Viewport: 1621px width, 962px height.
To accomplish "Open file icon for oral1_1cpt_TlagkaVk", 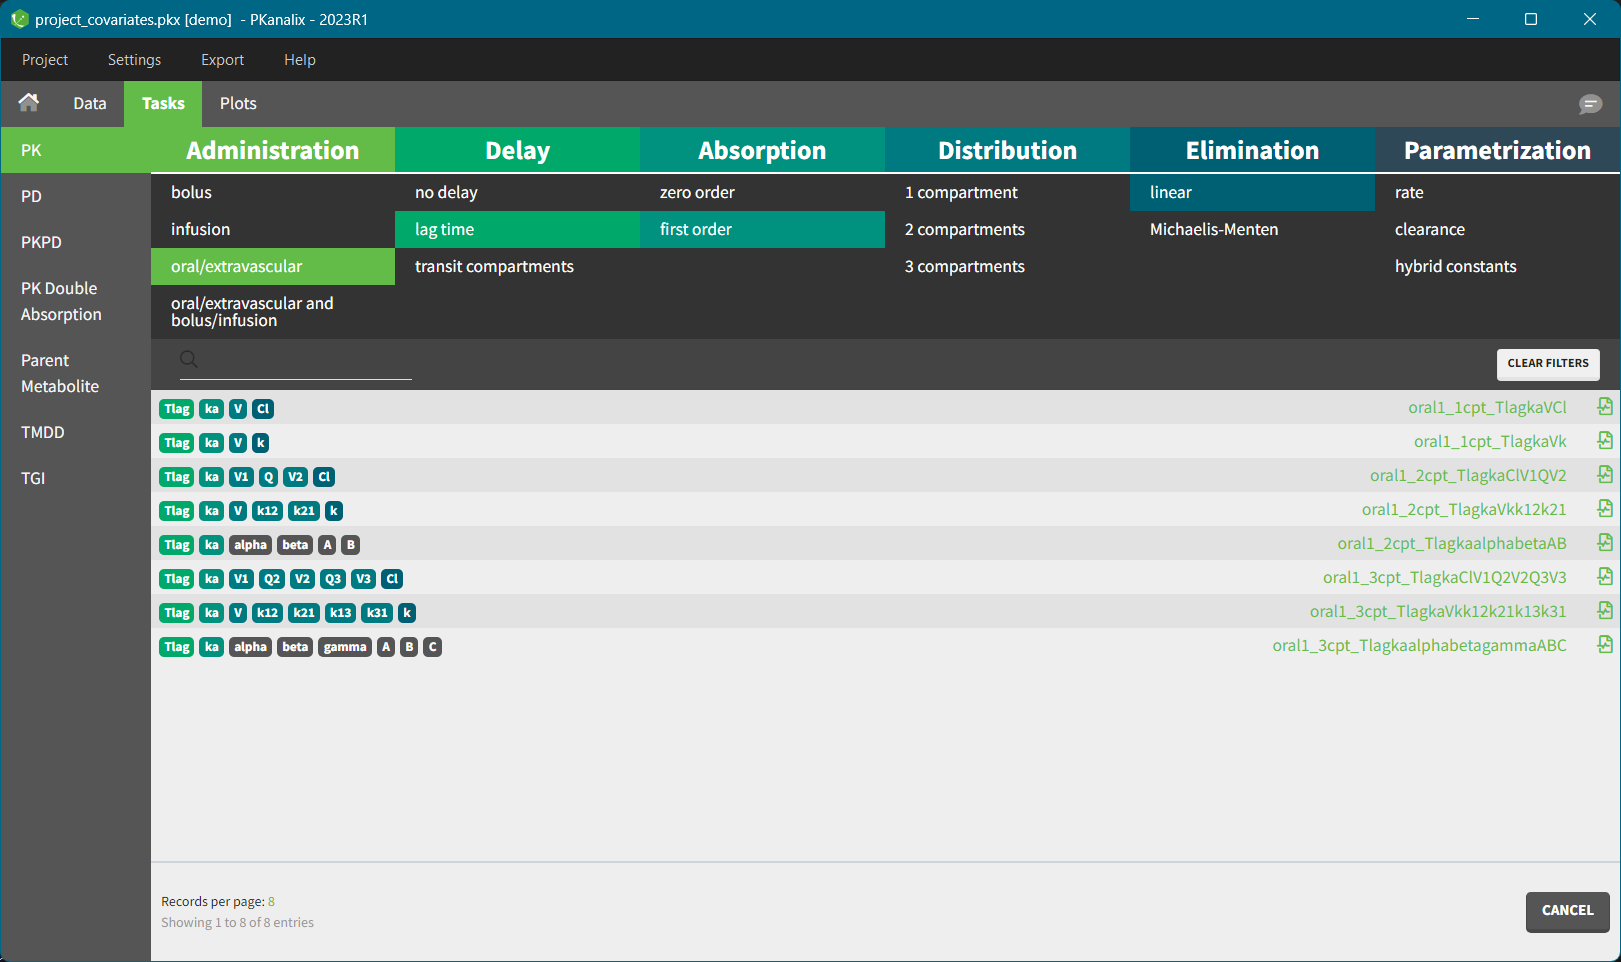I will [x=1604, y=441].
